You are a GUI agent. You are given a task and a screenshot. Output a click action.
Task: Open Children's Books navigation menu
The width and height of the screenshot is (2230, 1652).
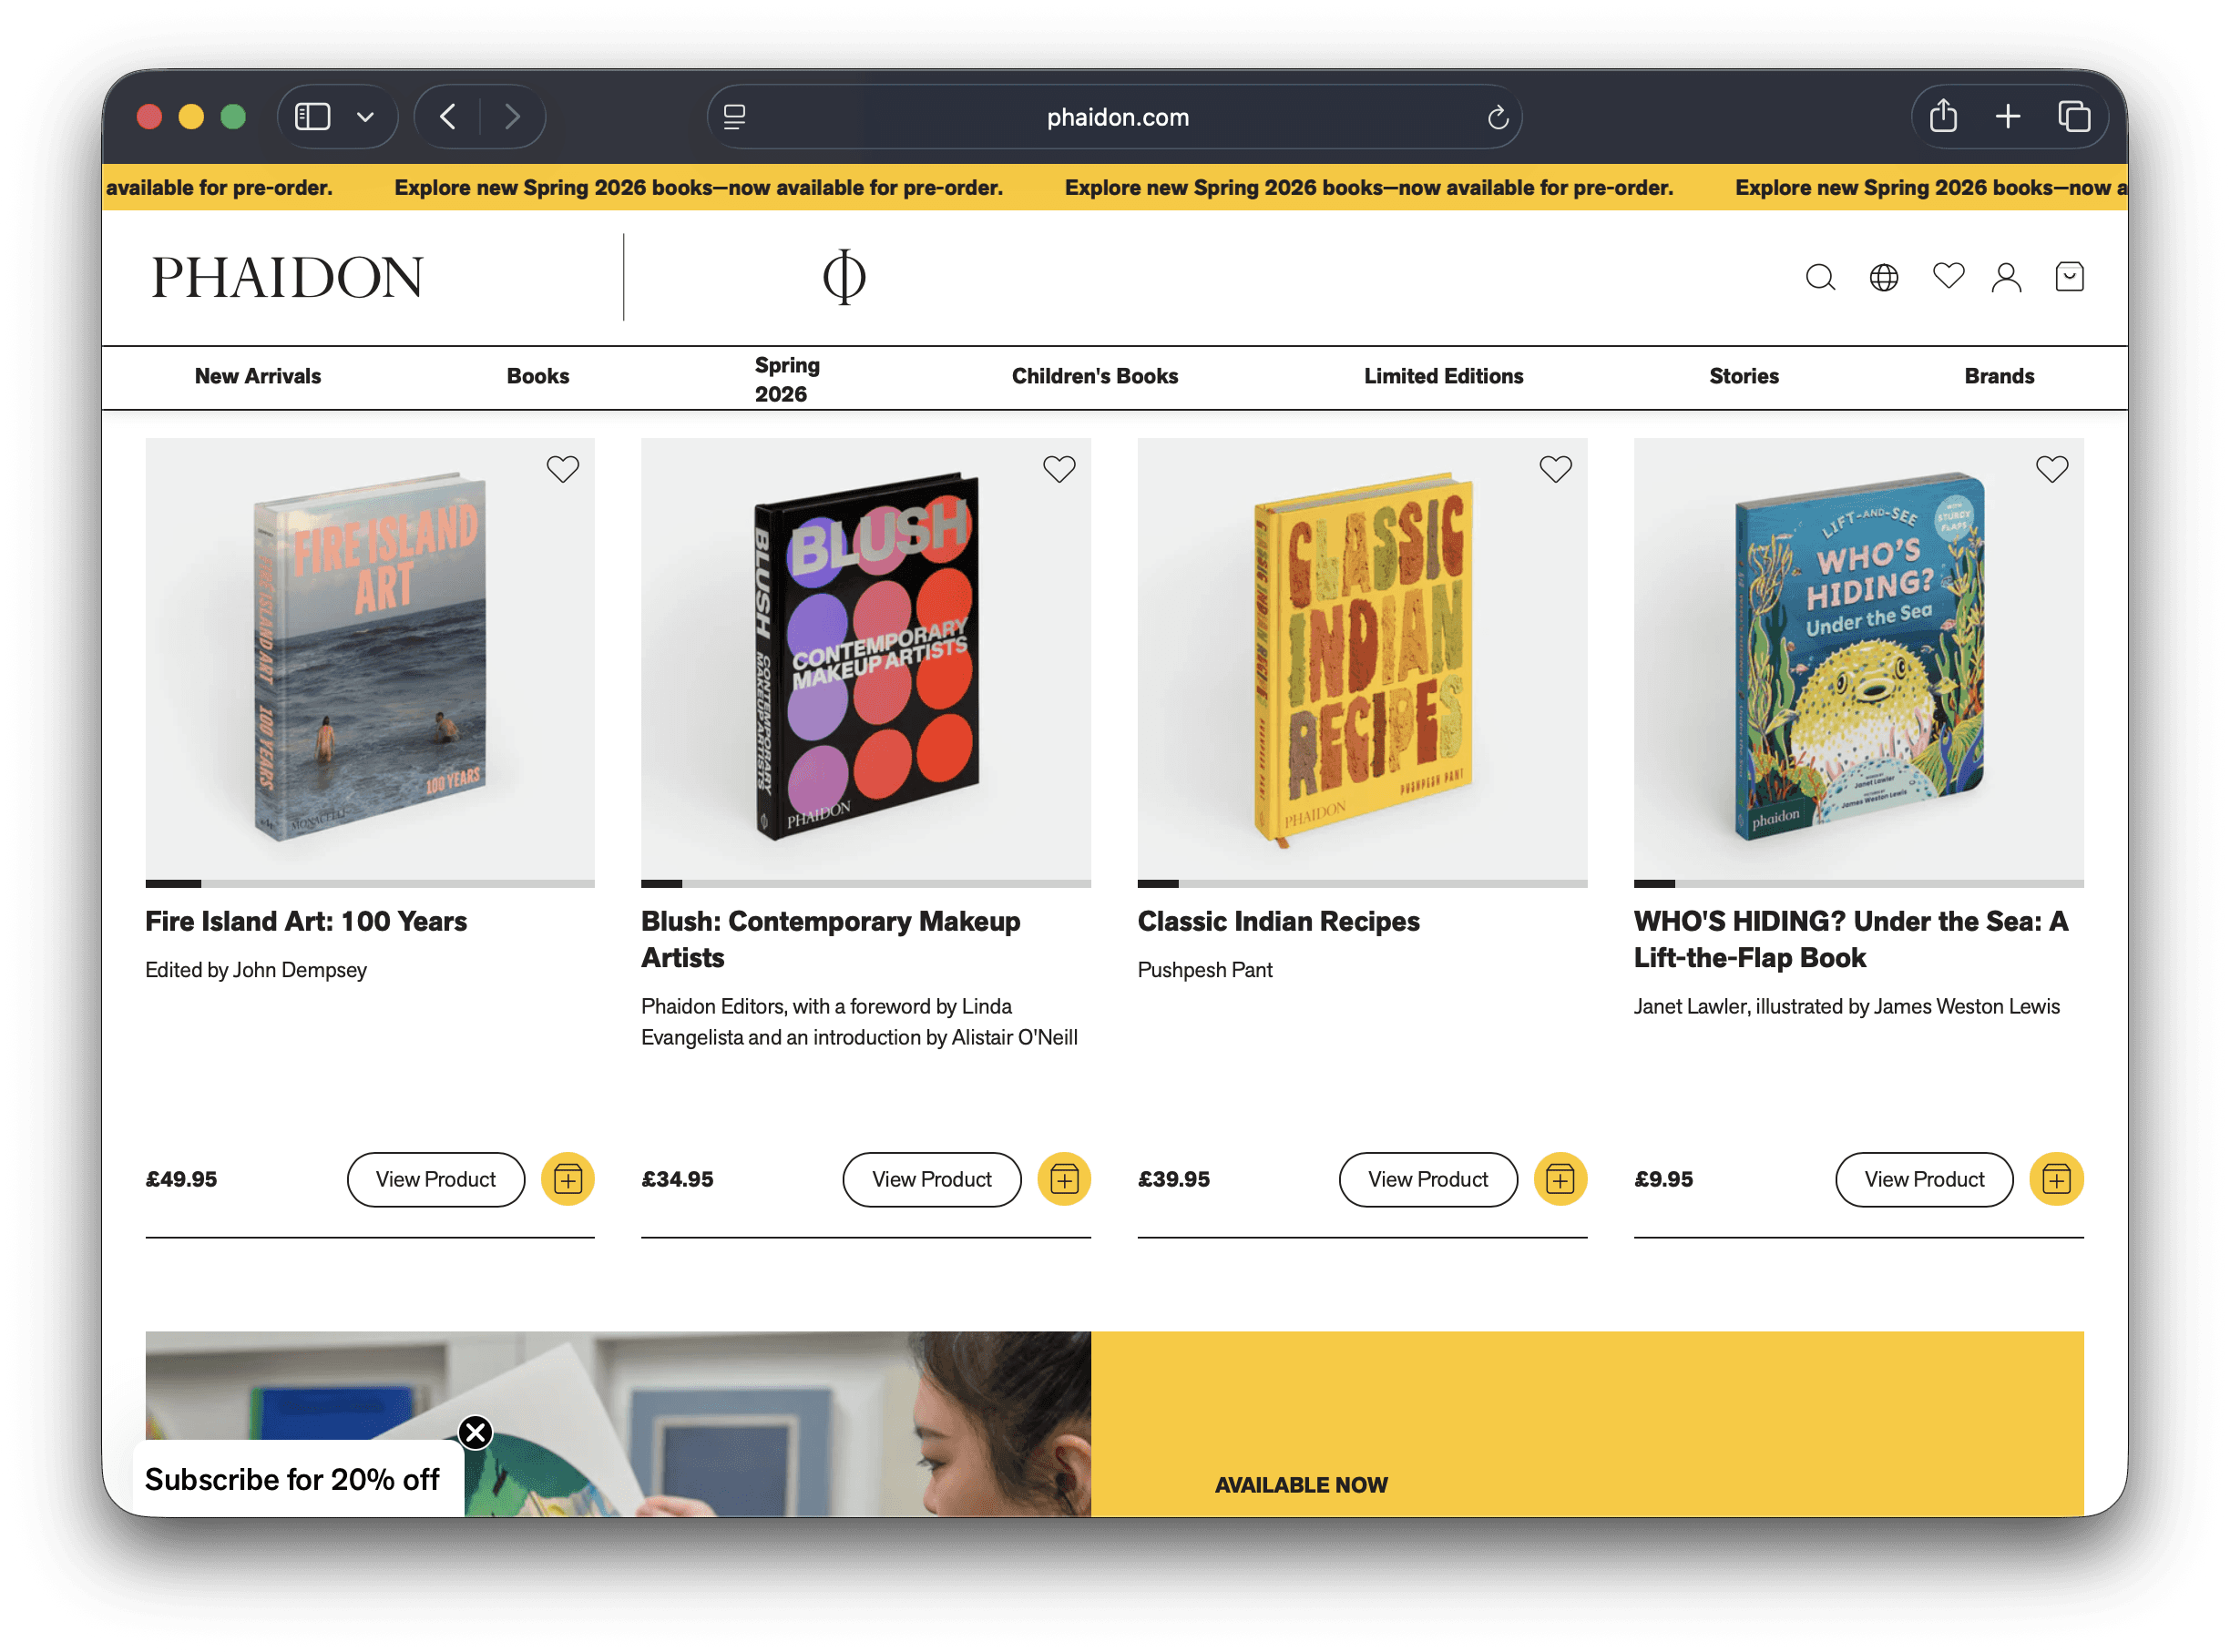tap(1094, 376)
